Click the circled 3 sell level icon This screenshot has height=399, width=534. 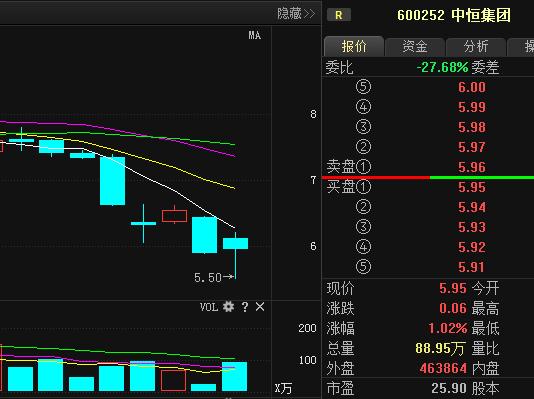[363, 127]
